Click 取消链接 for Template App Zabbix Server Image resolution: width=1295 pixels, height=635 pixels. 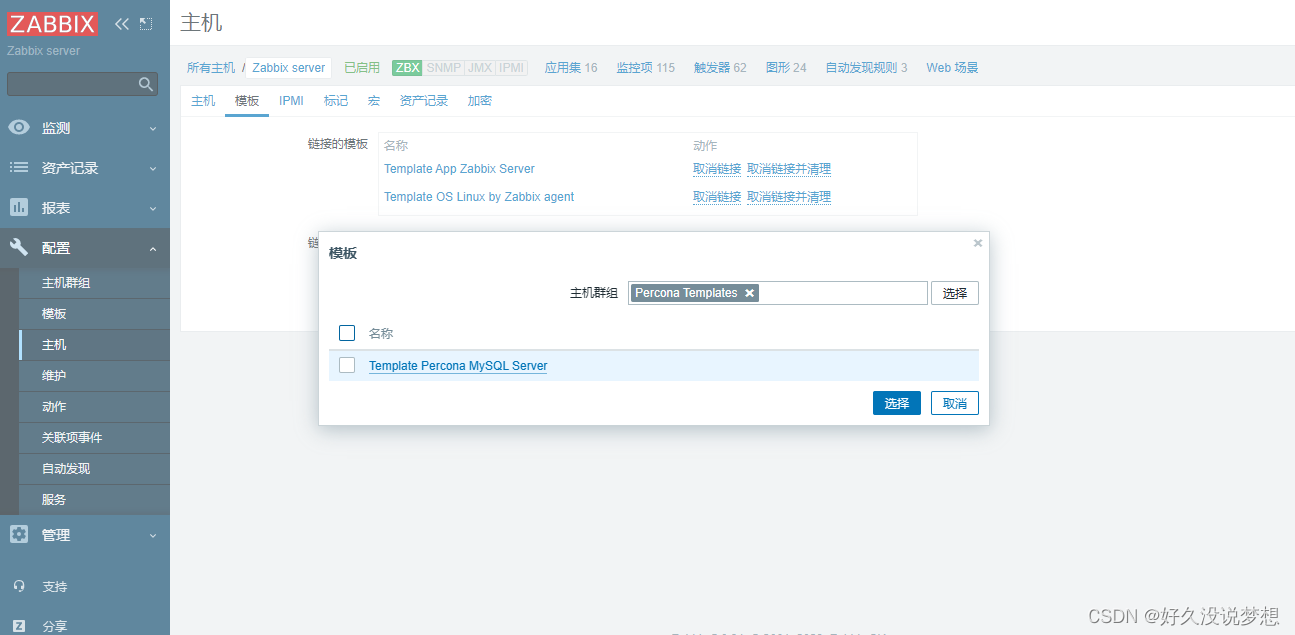point(717,169)
